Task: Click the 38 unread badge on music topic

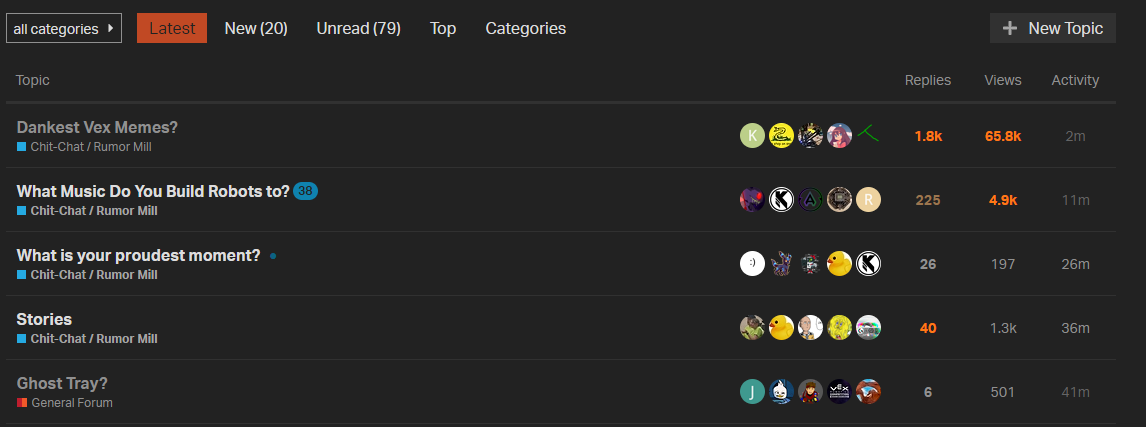Action: (306, 192)
